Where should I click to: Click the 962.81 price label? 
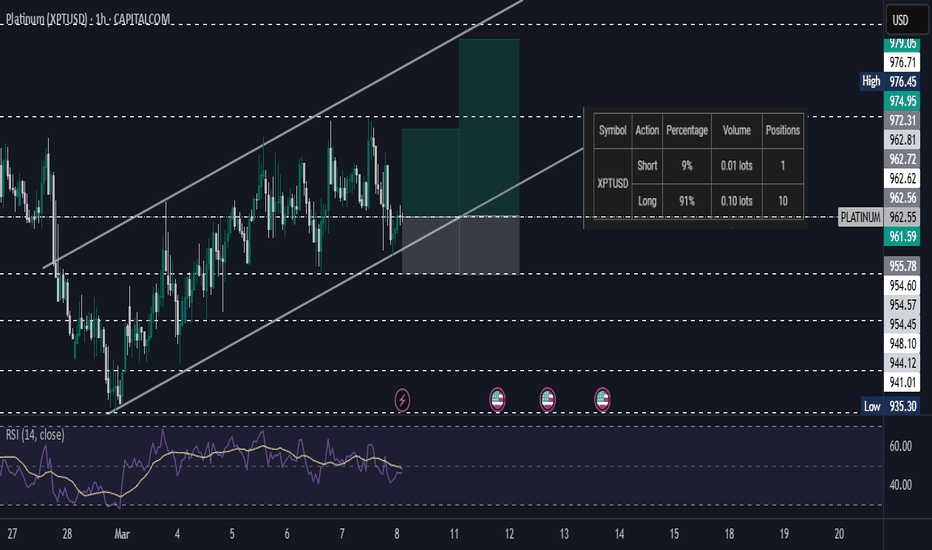pos(902,140)
